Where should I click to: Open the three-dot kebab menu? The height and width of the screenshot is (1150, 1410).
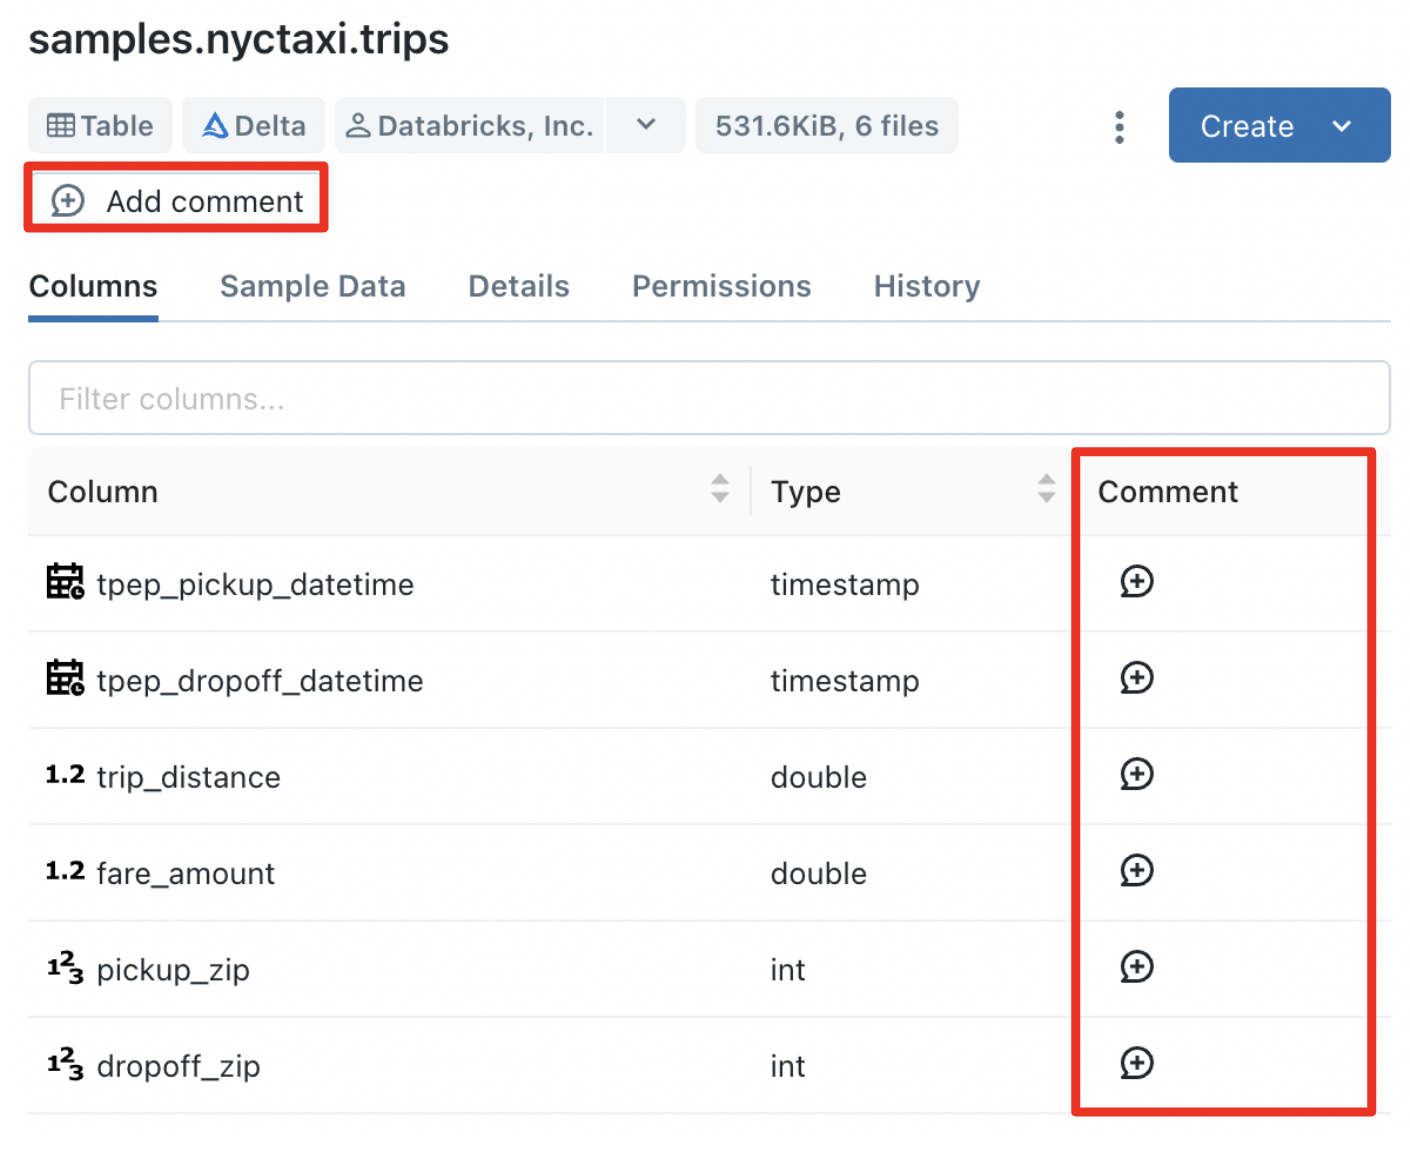[x=1119, y=126]
